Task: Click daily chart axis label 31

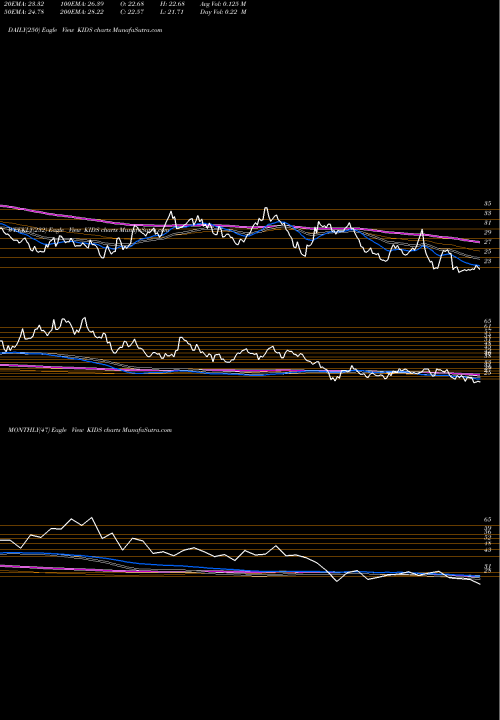Action: [487, 223]
